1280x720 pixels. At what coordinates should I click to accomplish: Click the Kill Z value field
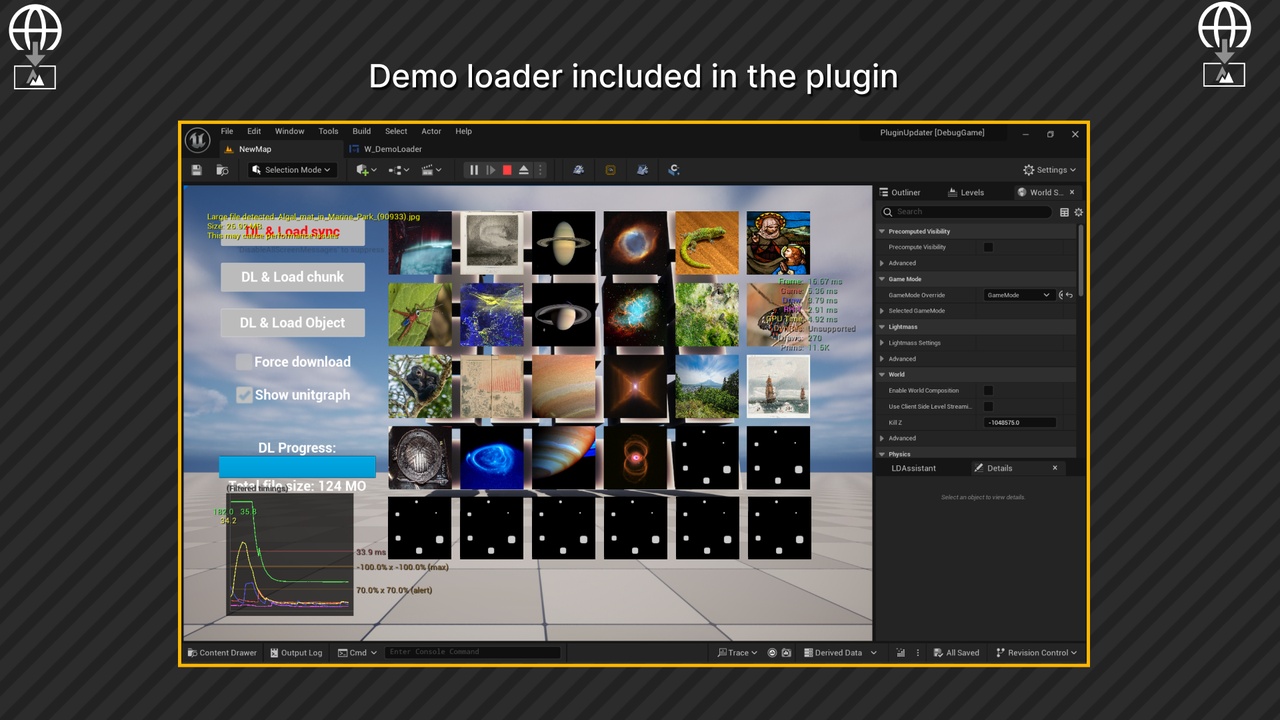pyautogui.click(x=1019, y=423)
